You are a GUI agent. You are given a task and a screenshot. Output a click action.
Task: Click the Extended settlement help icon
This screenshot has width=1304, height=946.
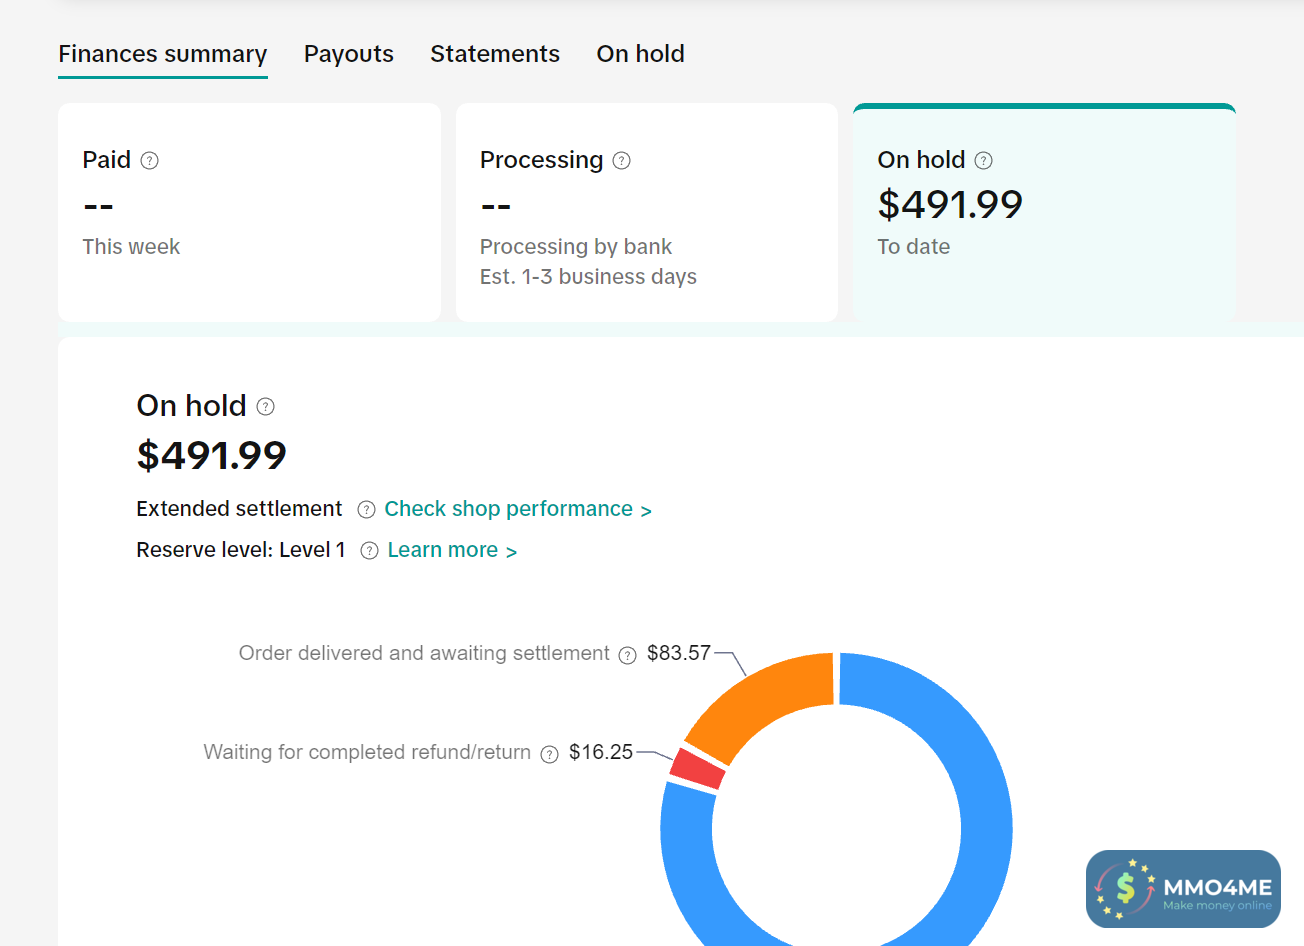(x=367, y=510)
